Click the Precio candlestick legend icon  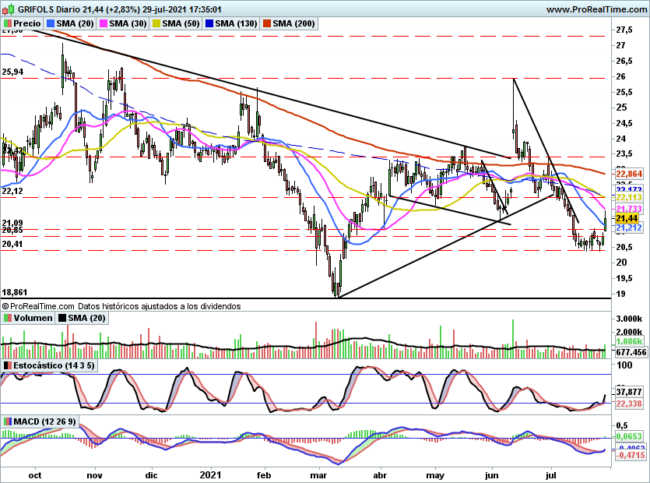[7, 24]
